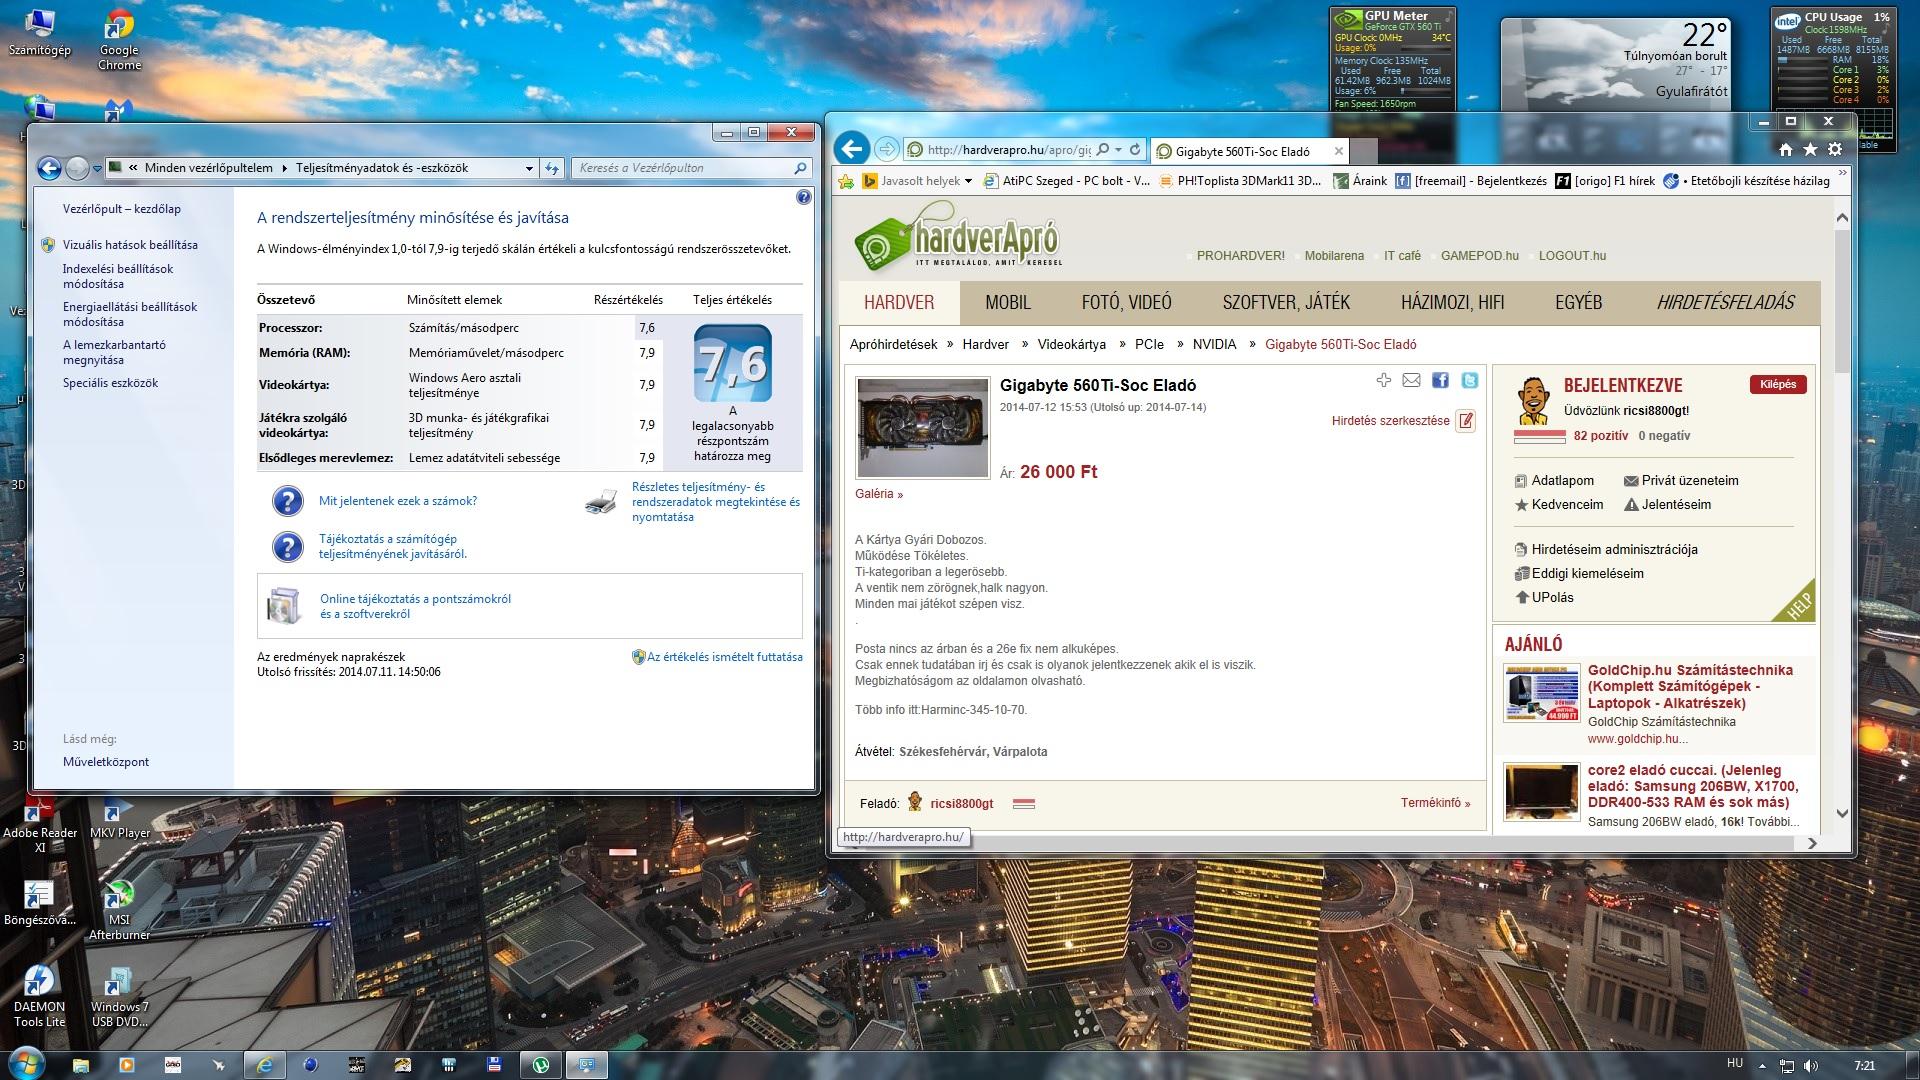Image resolution: width=1920 pixels, height=1080 pixels.
Task: Click the Facebook share icon on listing
Action: pyautogui.click(x=1440, y=380)
